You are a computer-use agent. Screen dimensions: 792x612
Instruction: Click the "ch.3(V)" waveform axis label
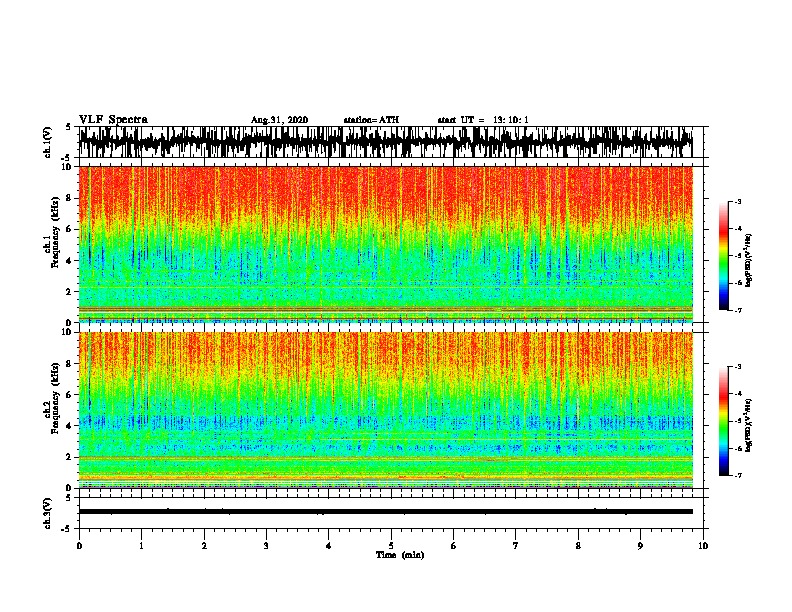pyautogui.click(x=47, y=513)
